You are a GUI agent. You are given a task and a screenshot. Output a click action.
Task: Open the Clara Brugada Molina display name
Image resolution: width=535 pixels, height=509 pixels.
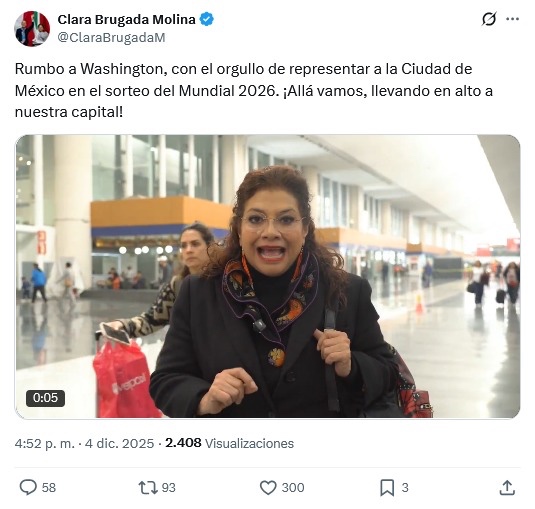(x=126, y=19)
